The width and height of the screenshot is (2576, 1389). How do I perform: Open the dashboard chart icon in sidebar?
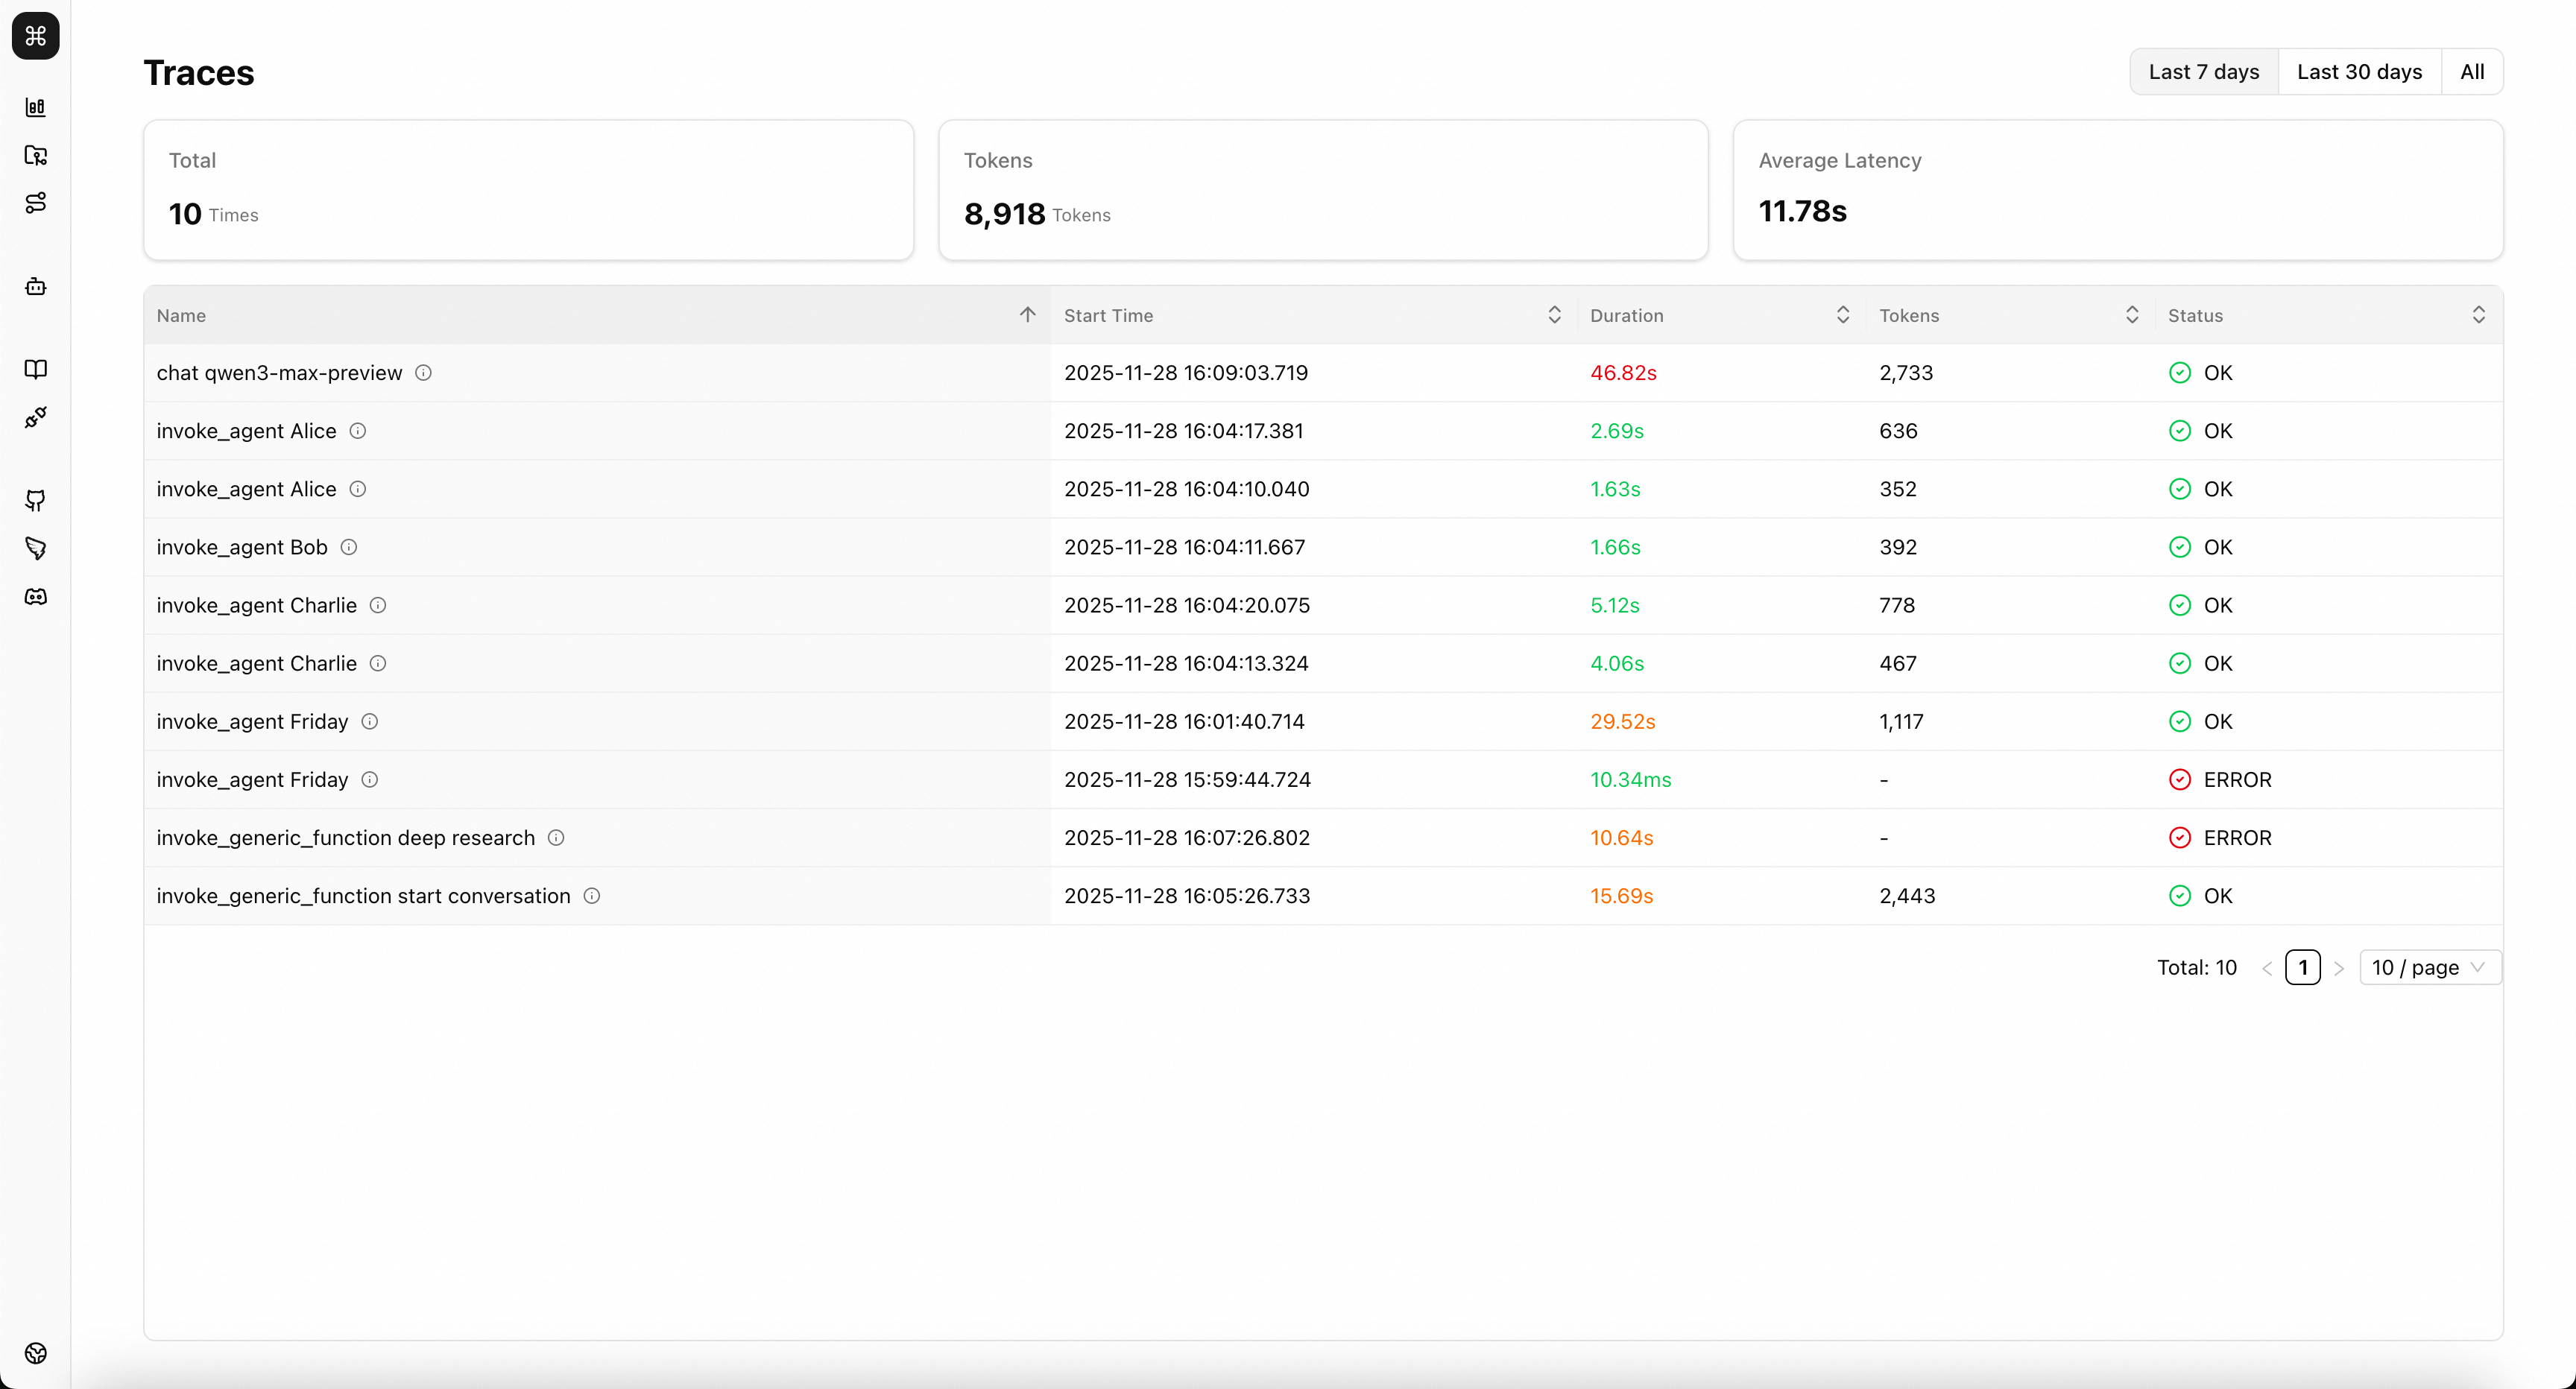pos(36,107)
